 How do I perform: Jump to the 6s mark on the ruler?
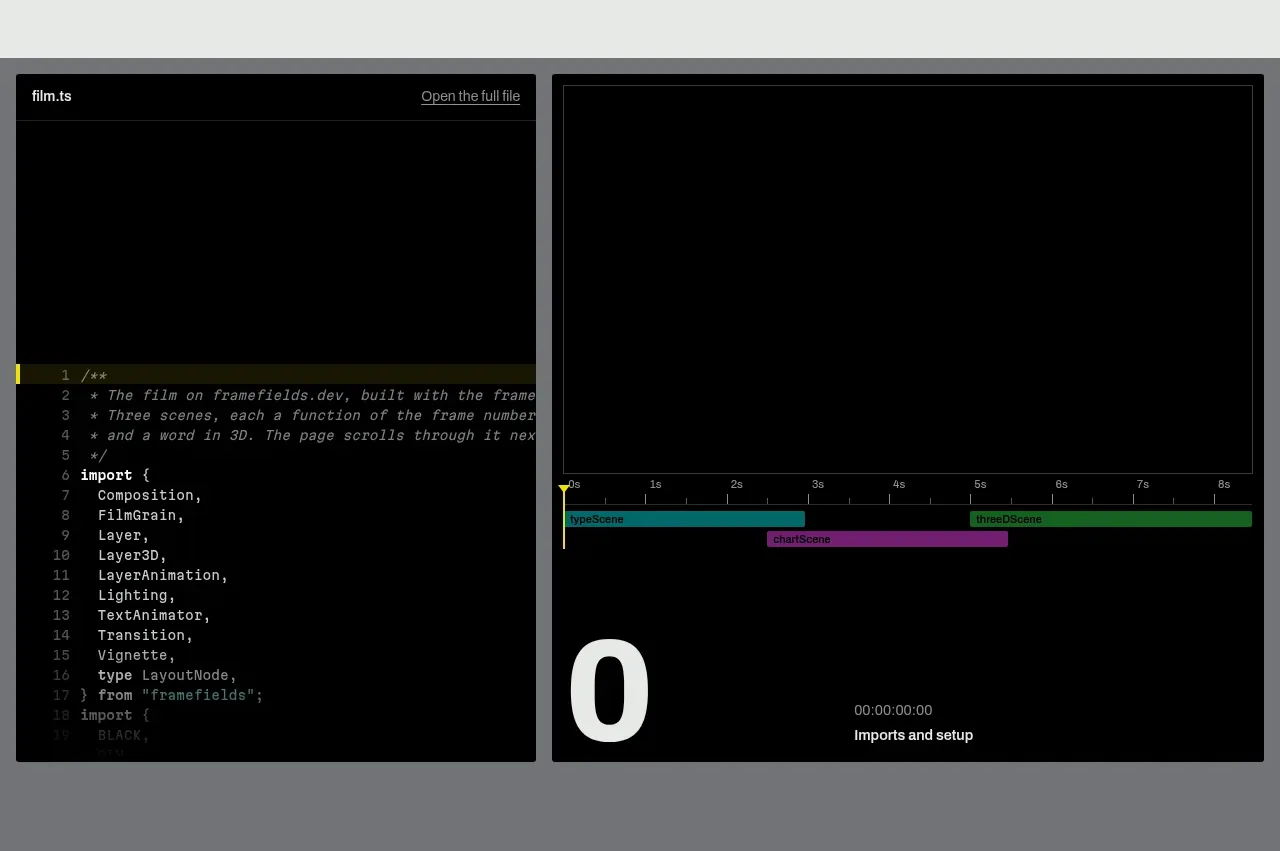tap(1061, 484)
